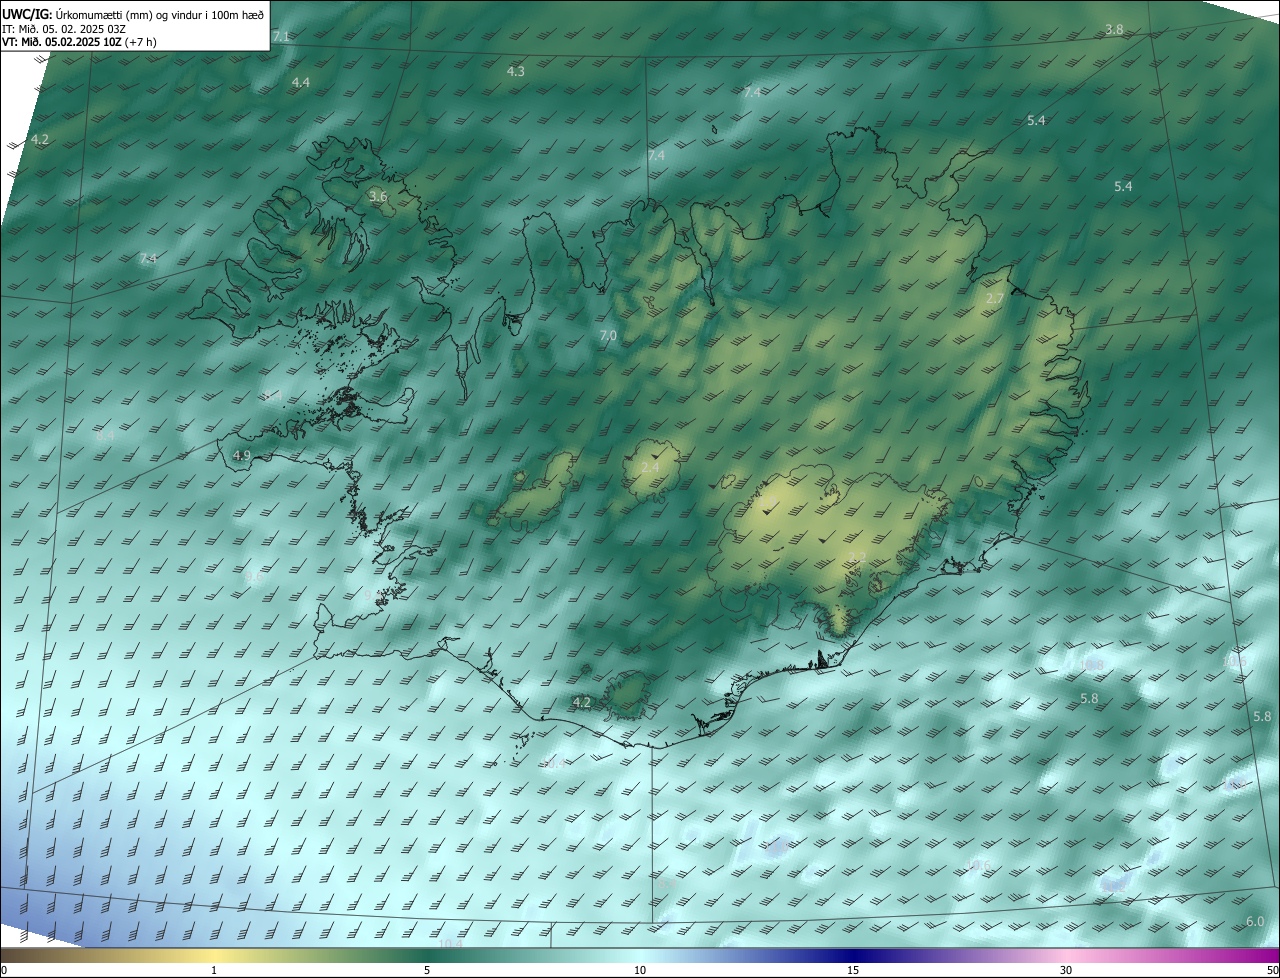Viewport: 1280px width, 978px height.
Task: Select the colour bar tick label 15
Action: click(x=853, y=971)
